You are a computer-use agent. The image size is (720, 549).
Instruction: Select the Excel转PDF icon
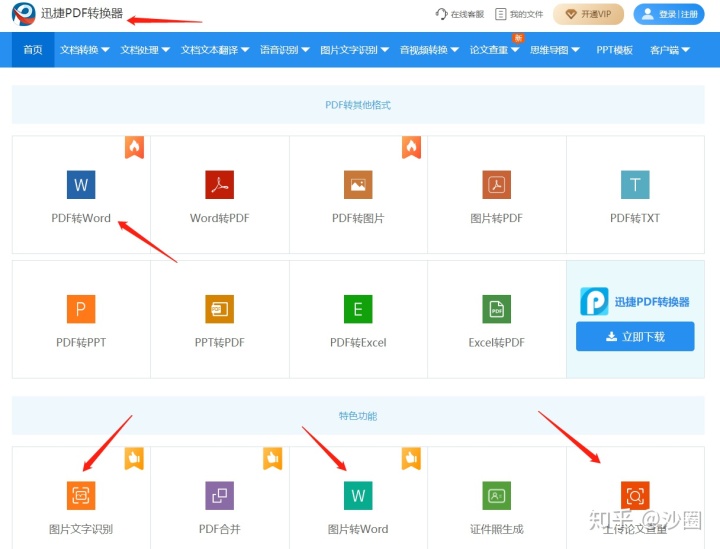pyautogui.click(x=496, y=309)
